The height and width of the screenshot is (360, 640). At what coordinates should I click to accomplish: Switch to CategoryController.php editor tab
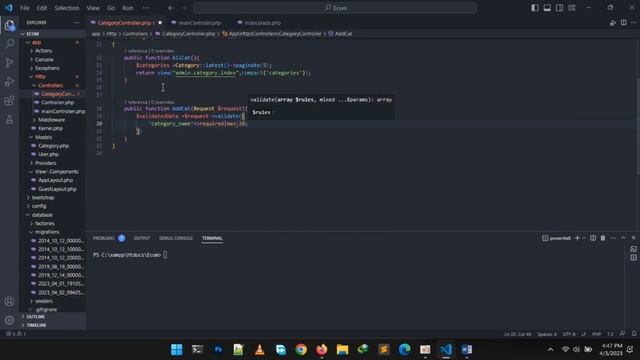124,23
